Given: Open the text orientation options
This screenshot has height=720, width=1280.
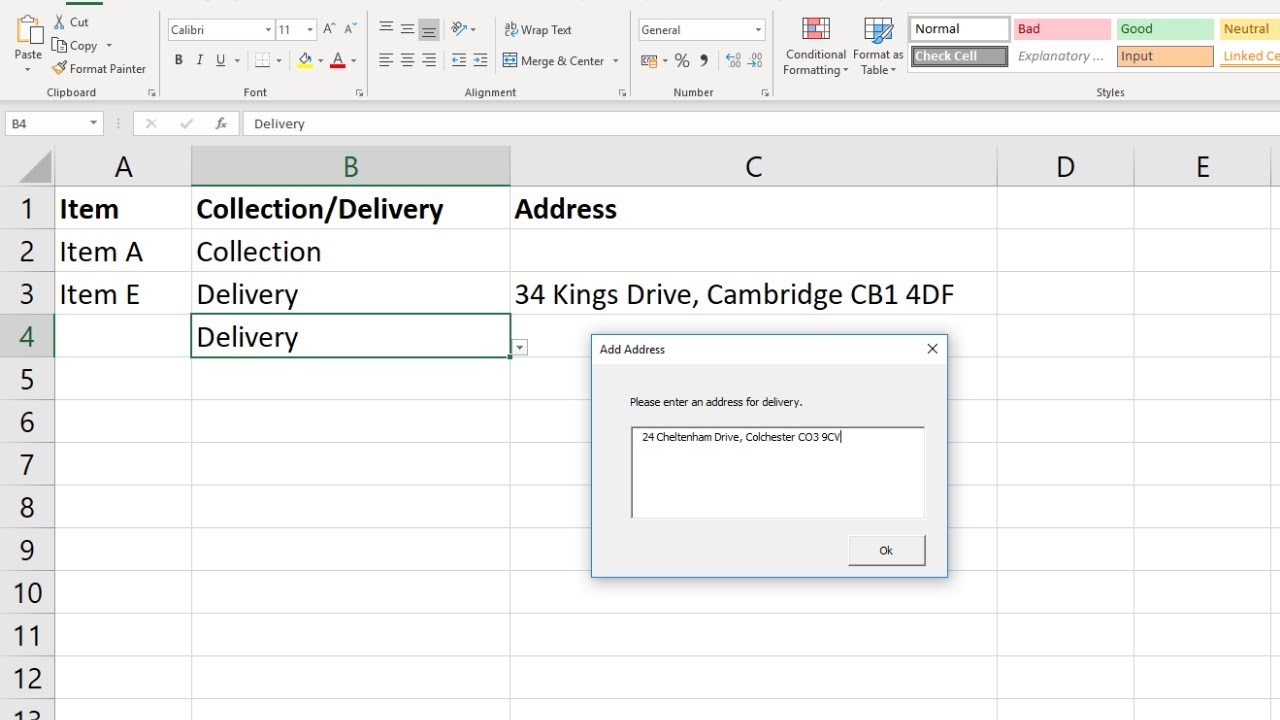Looking at the screenshot, I should click(x=462, y=29).
